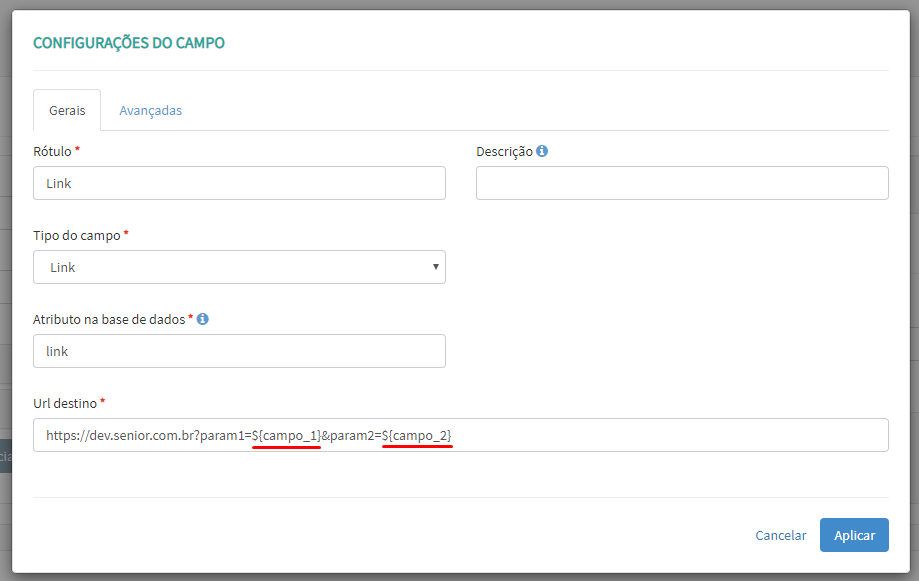Click the Cancelar link
The height and width of the screenshot is (581, 919).
(780, 535)
